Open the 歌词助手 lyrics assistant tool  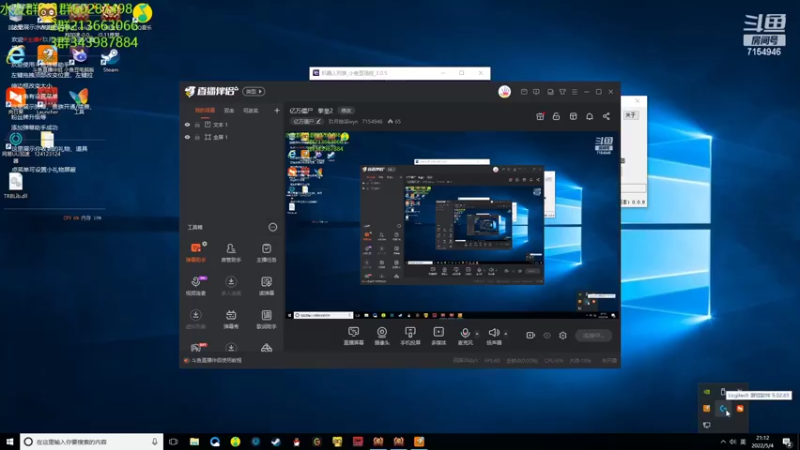pos(266,319)
